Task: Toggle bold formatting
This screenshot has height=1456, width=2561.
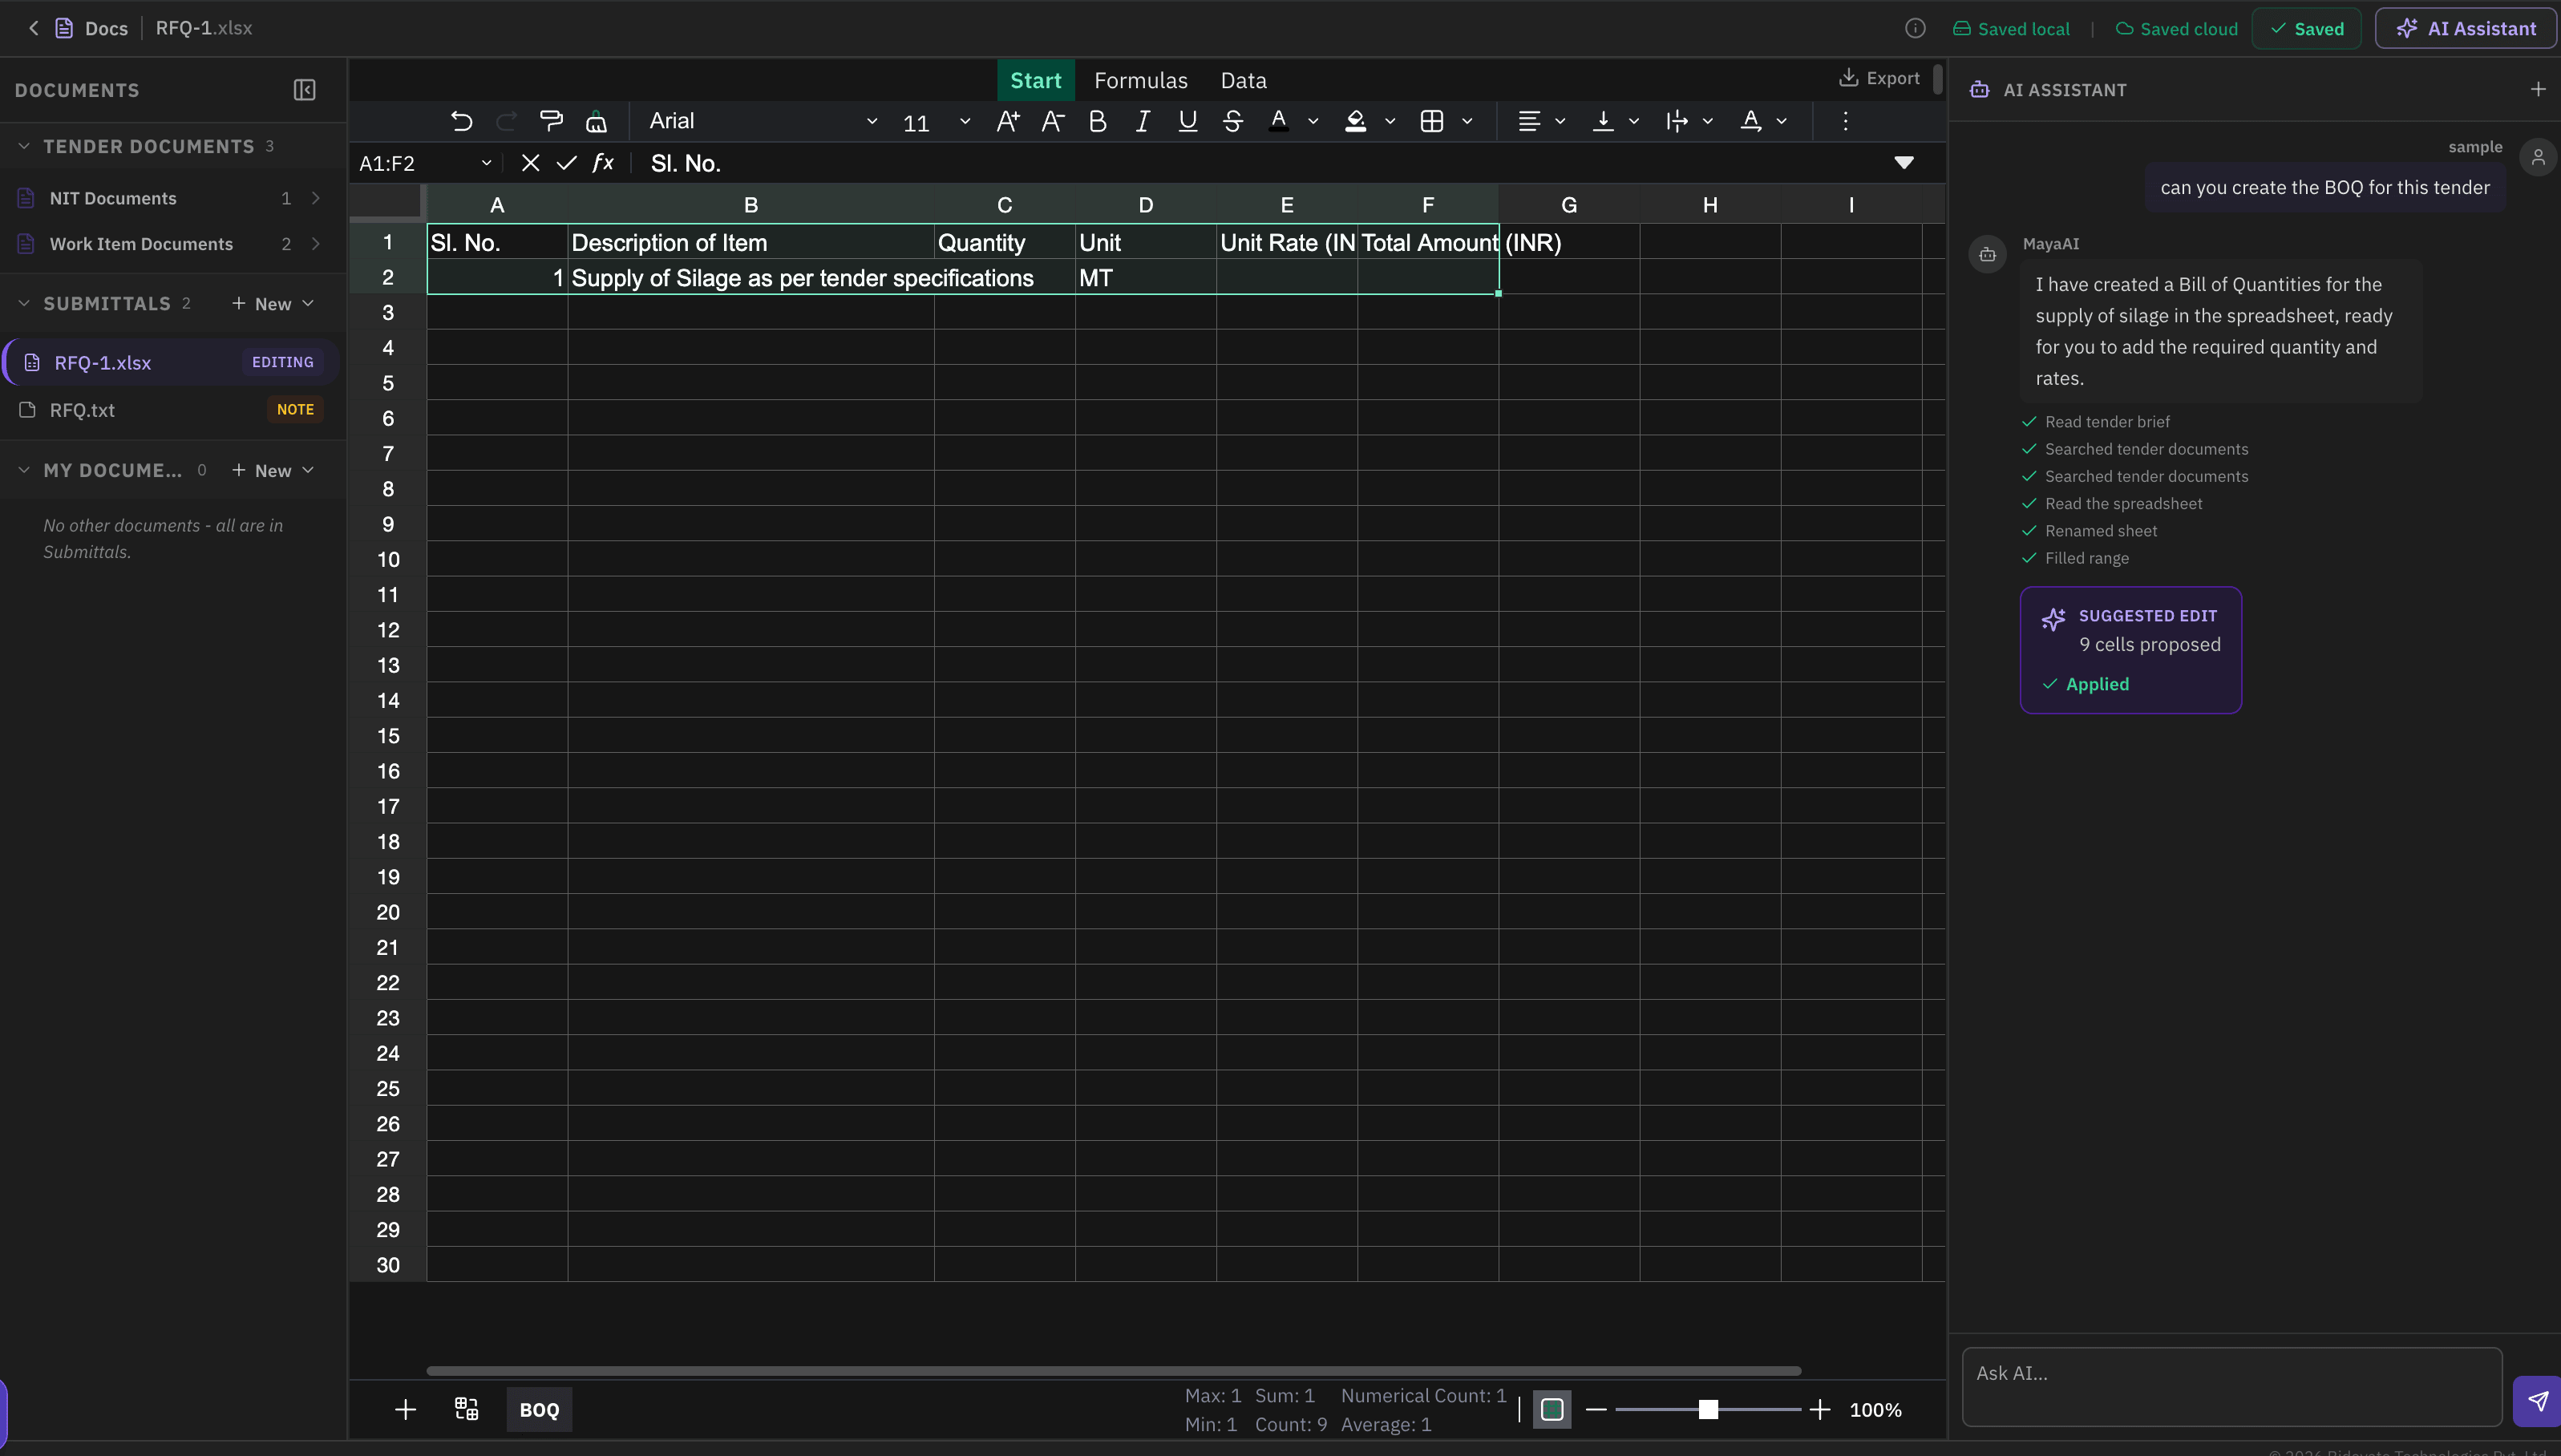Action: coord(1097,121)
